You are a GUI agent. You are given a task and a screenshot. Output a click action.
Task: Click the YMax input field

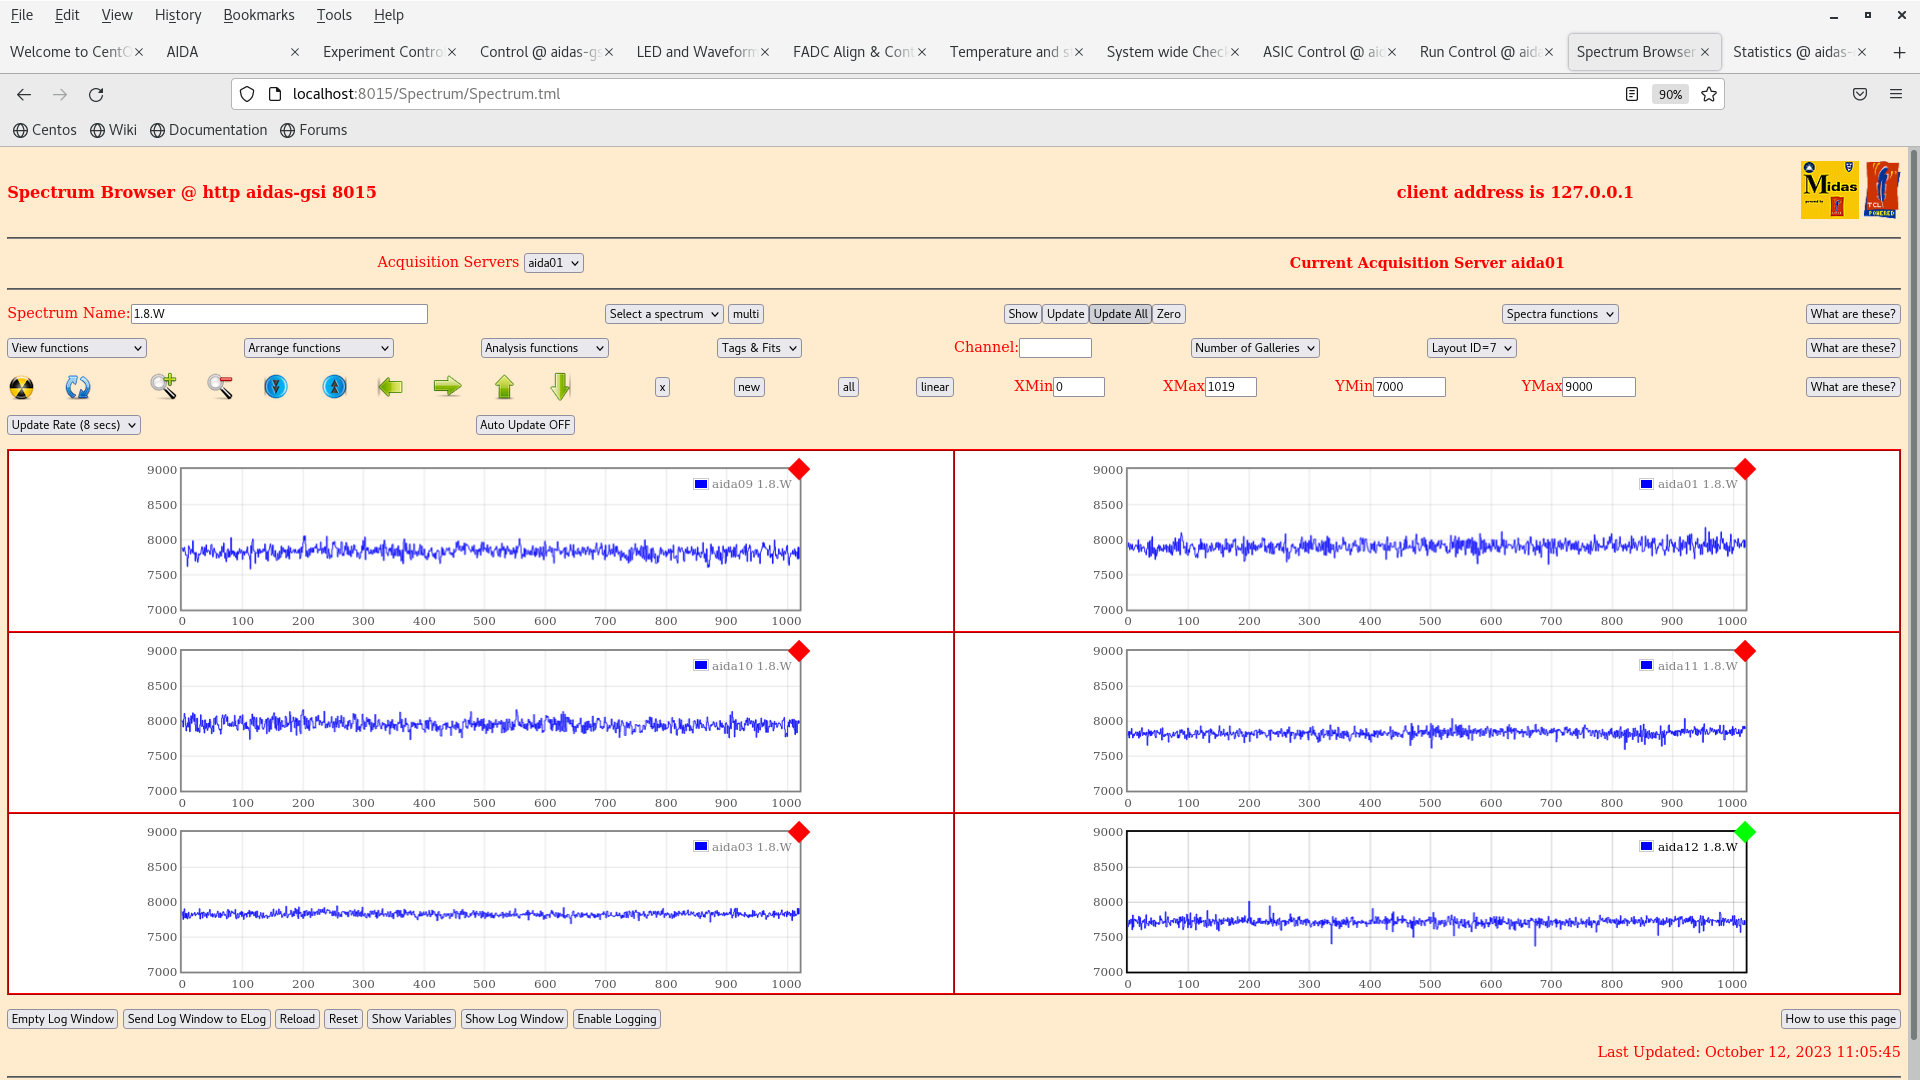1598,387
